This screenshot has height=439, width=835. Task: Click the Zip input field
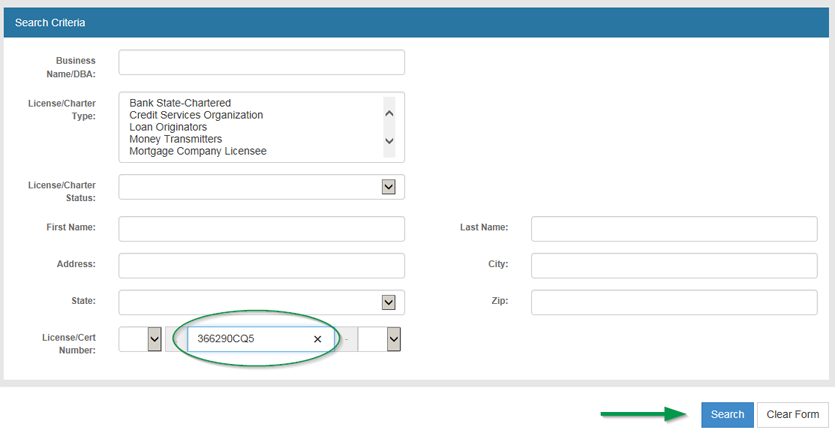coord(674,302)
